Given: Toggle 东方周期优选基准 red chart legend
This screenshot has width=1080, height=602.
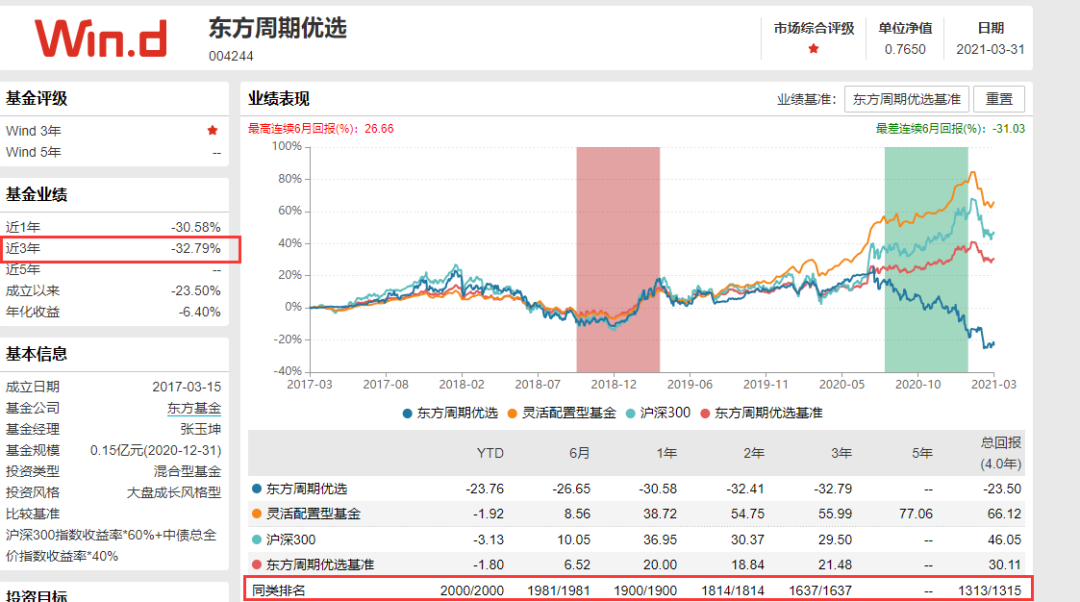Looking at the screenshot, I should pos(761,413).
